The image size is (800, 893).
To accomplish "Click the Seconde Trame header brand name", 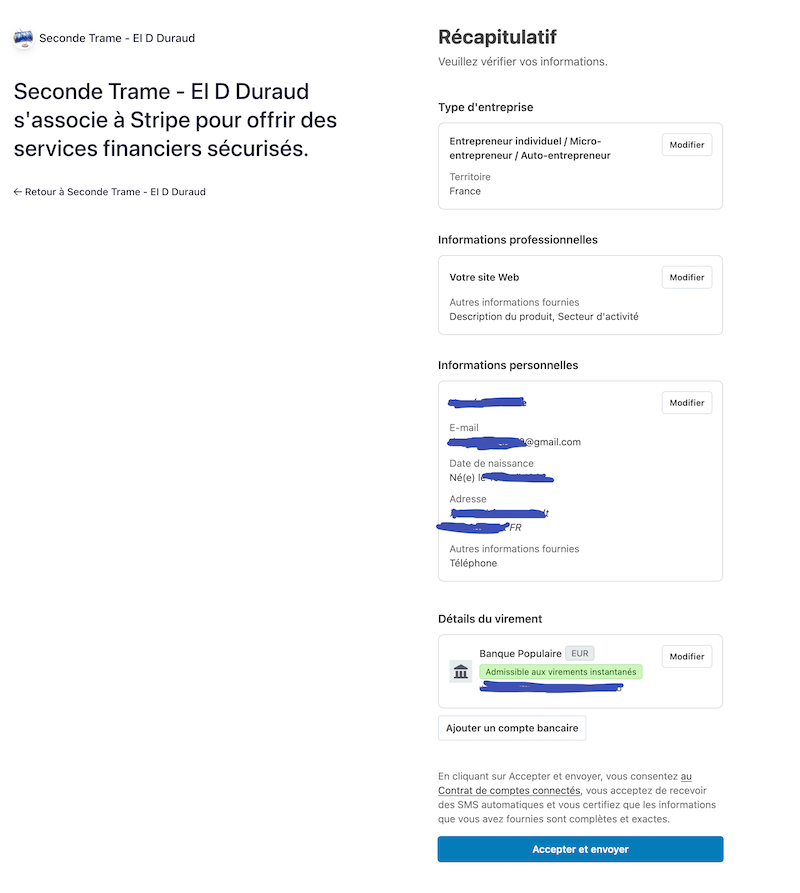I will [117, 38].
